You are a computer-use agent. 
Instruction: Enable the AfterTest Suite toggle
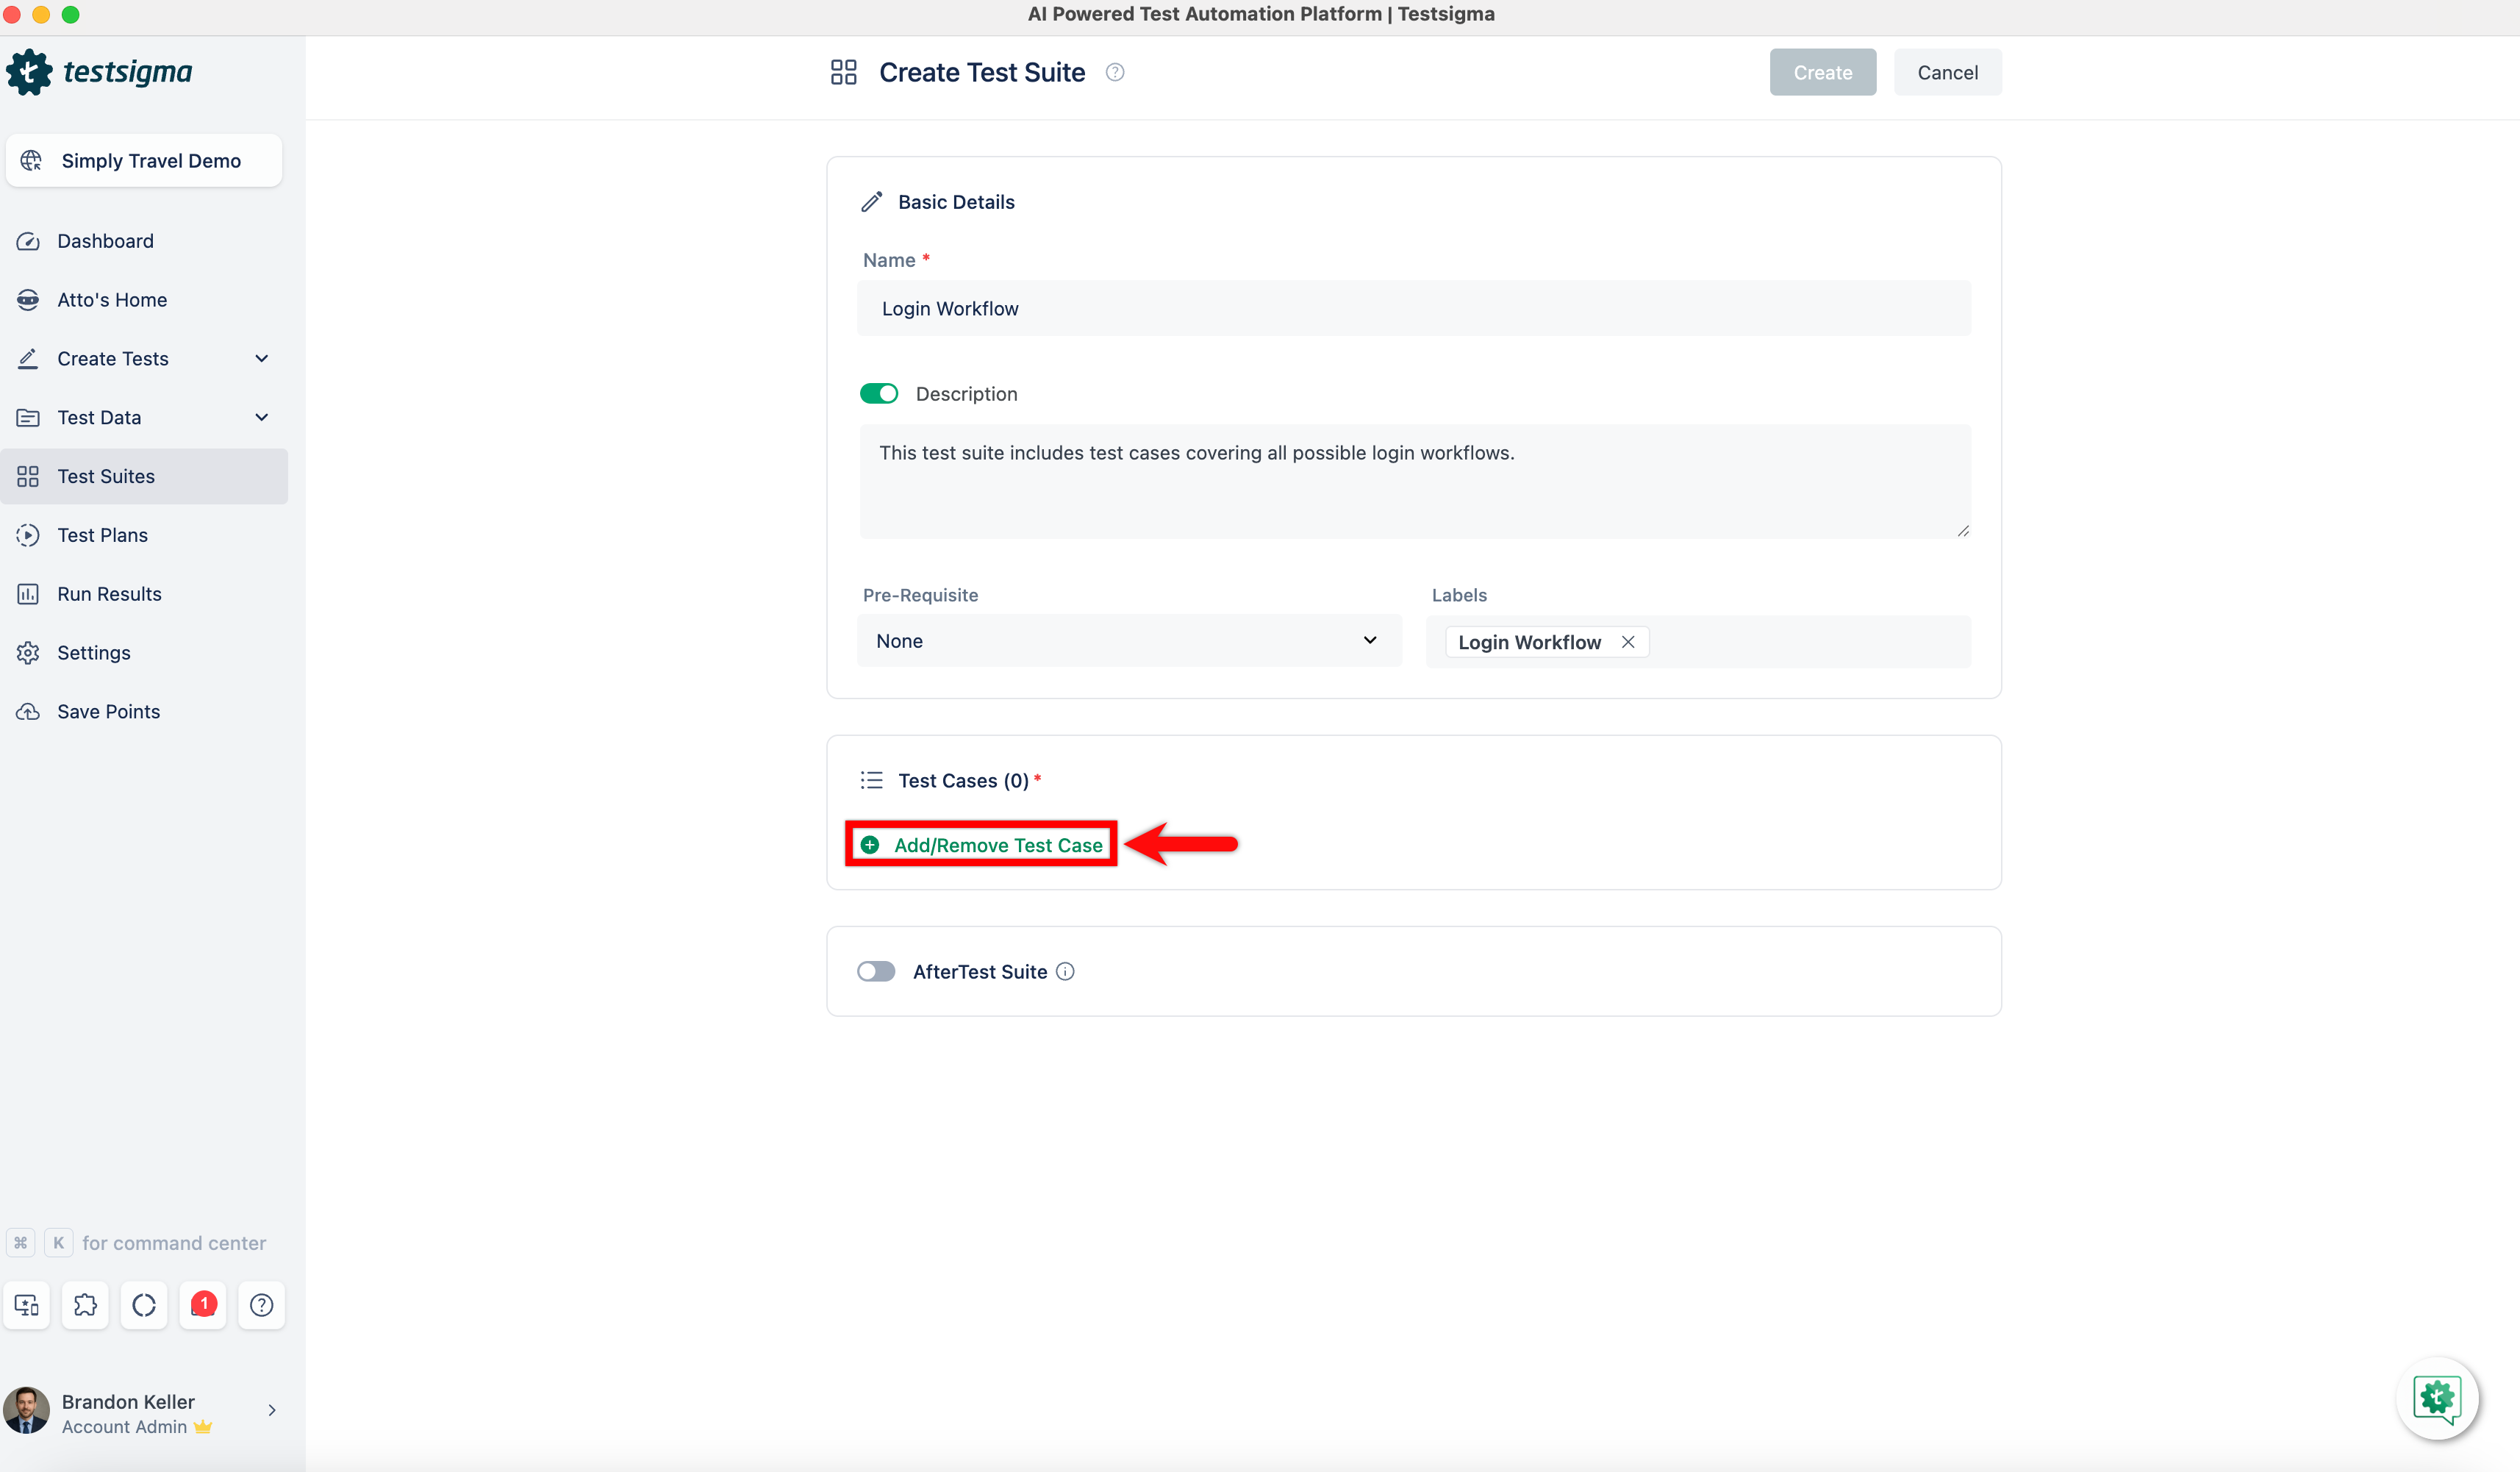pos(876,971)
